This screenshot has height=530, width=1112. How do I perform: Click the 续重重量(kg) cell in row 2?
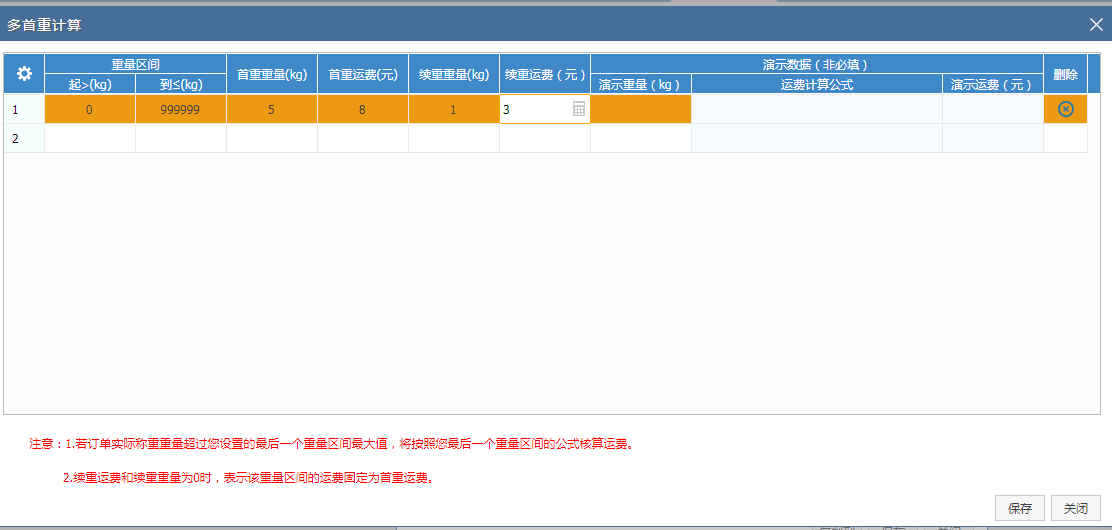454,138
